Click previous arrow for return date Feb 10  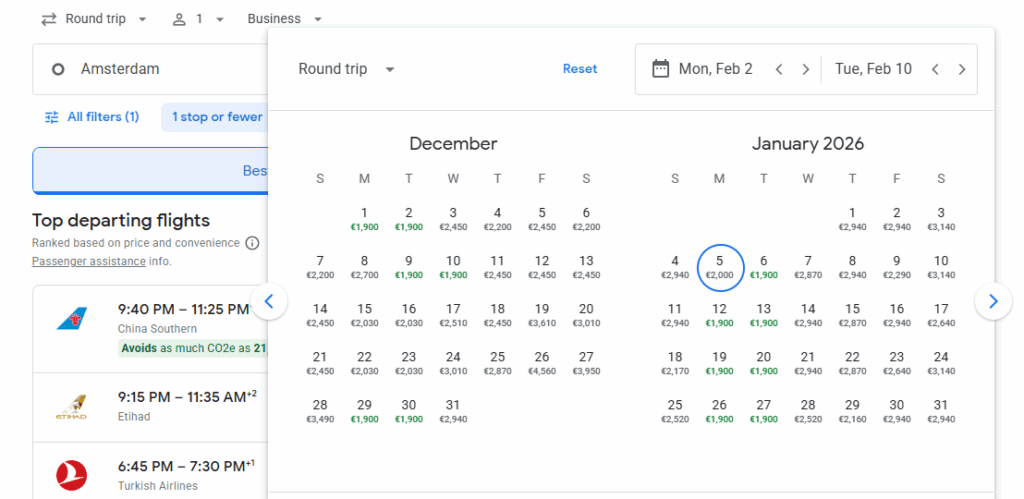[x=935, y=69]
